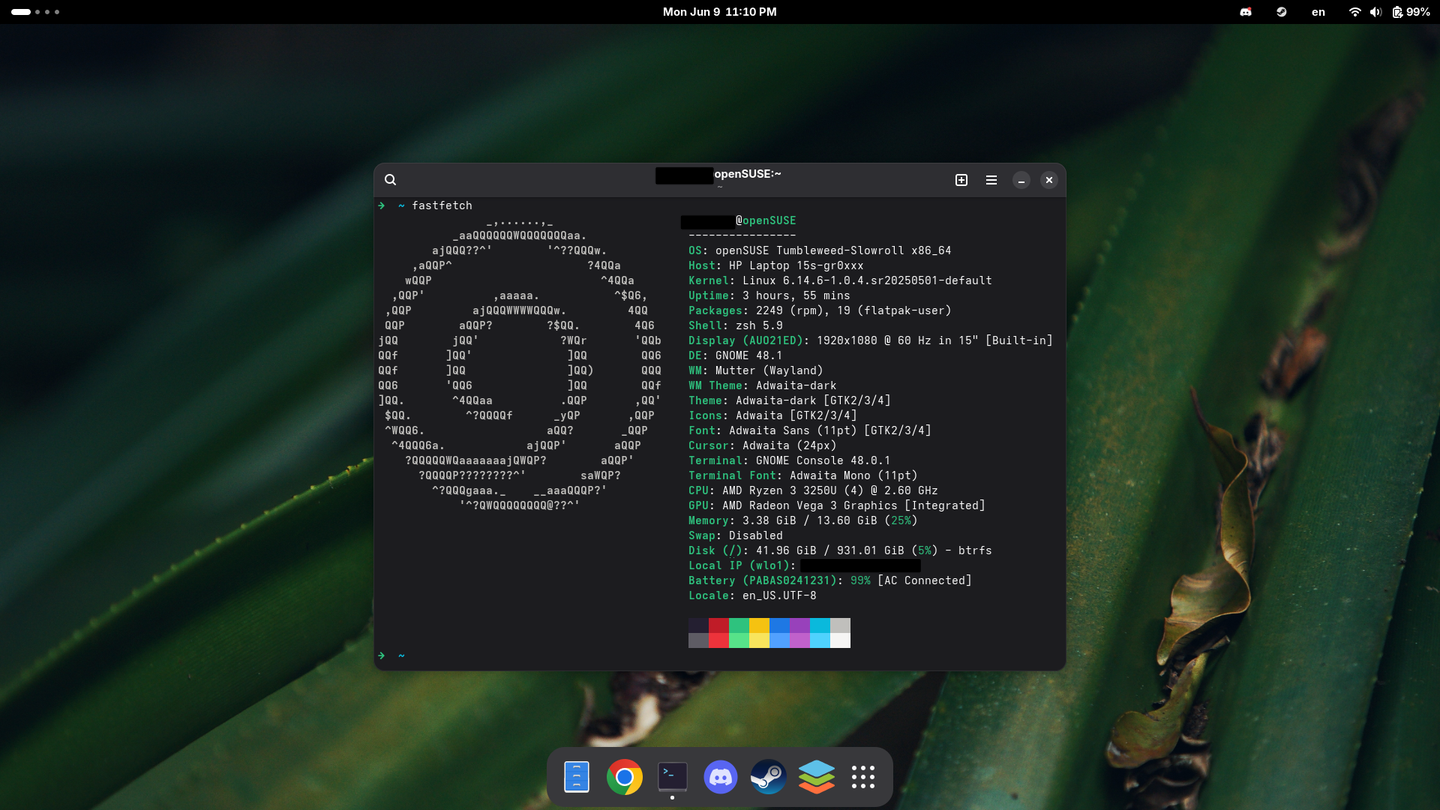This screenshot has width=1440, height=810.
Task: Select the Console terminal icon in dock
Action: click(672, 777)
